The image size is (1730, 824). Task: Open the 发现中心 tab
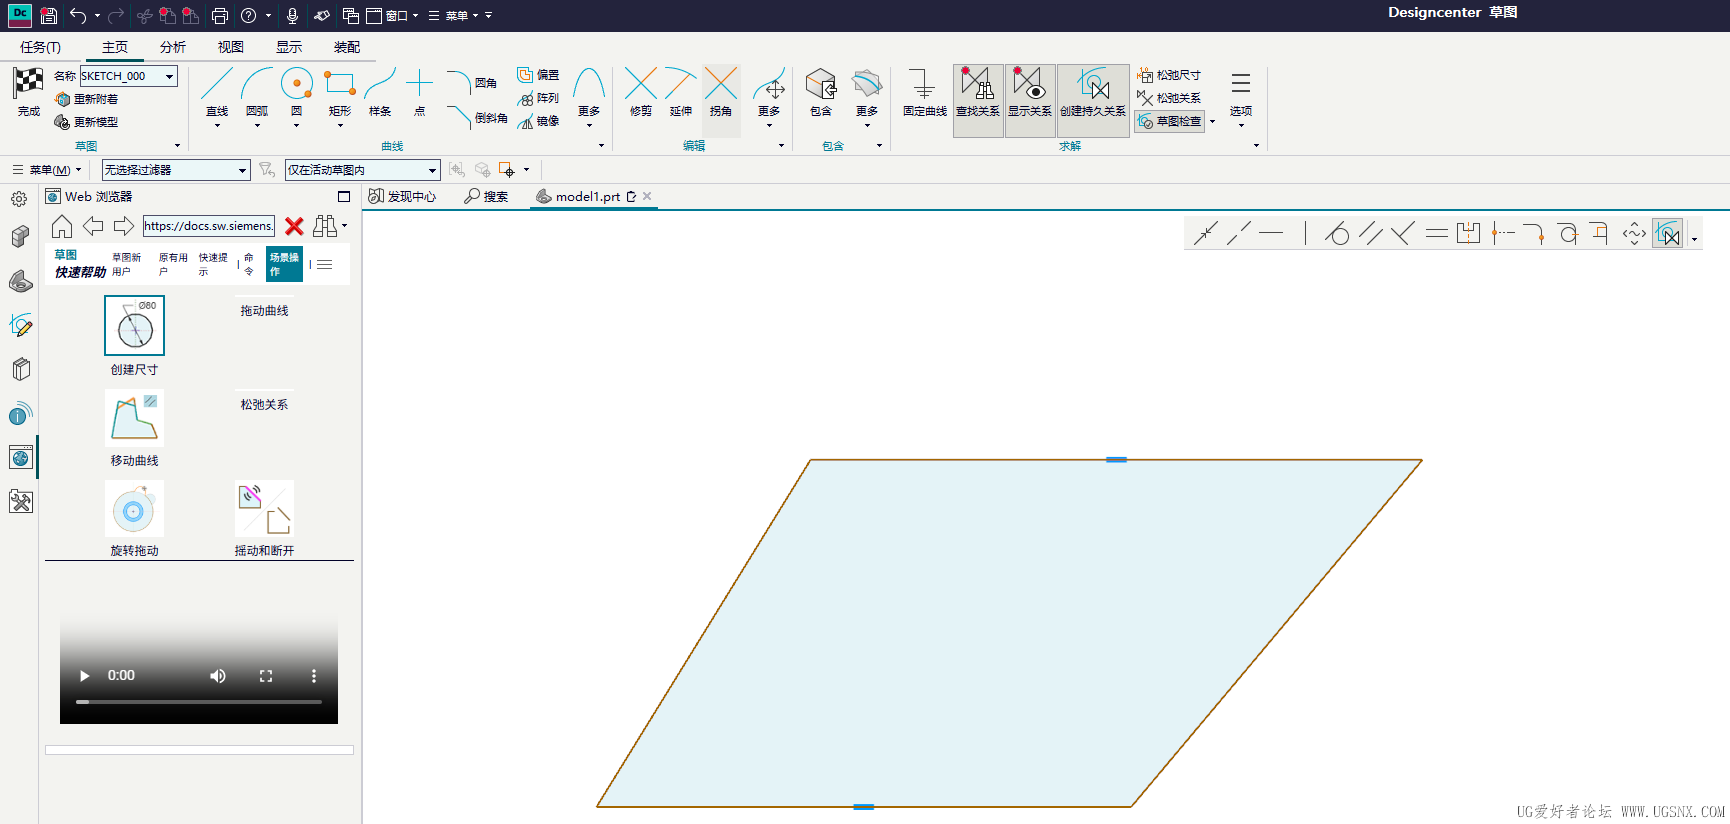click(x=402, y=197)
